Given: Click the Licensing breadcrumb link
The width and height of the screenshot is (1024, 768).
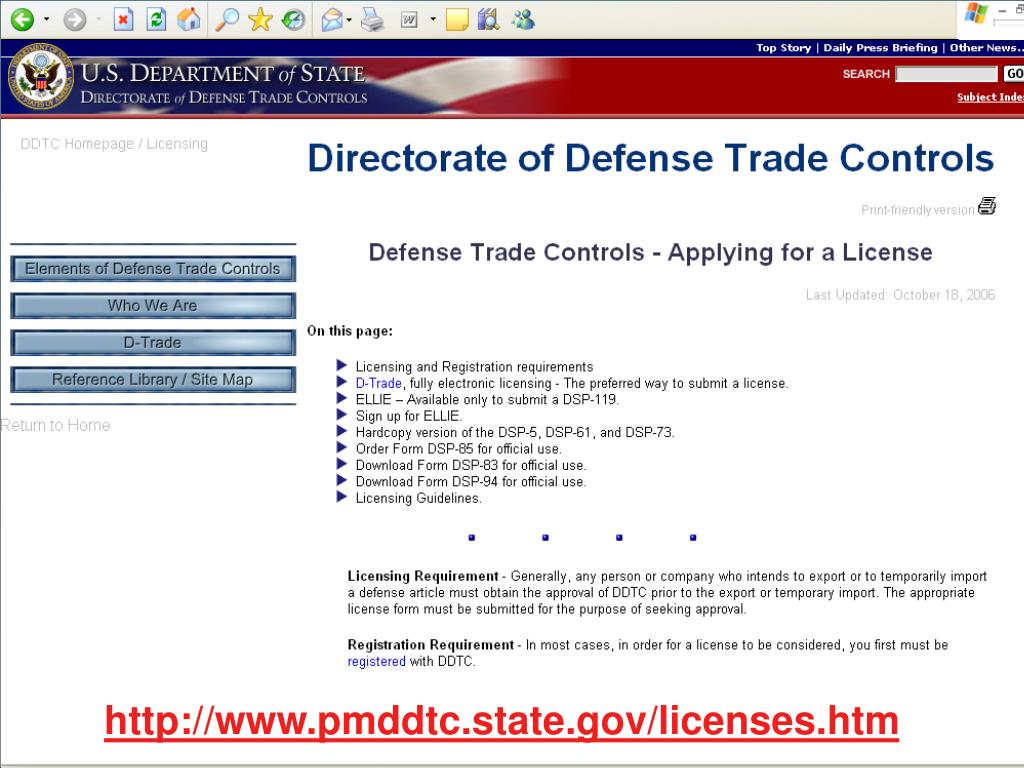Looking at the screenshot, I should (177, 144).
